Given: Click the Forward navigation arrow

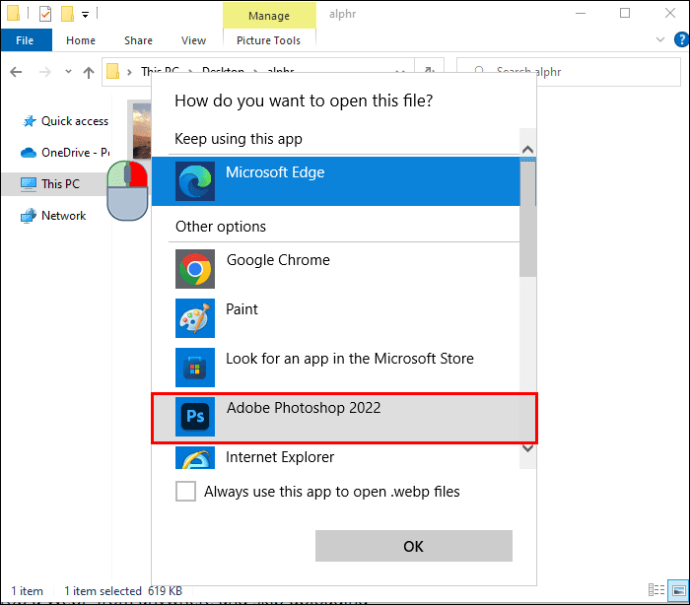Looking at the screenshot, I should pyautogui.click(x=45, y=72).
